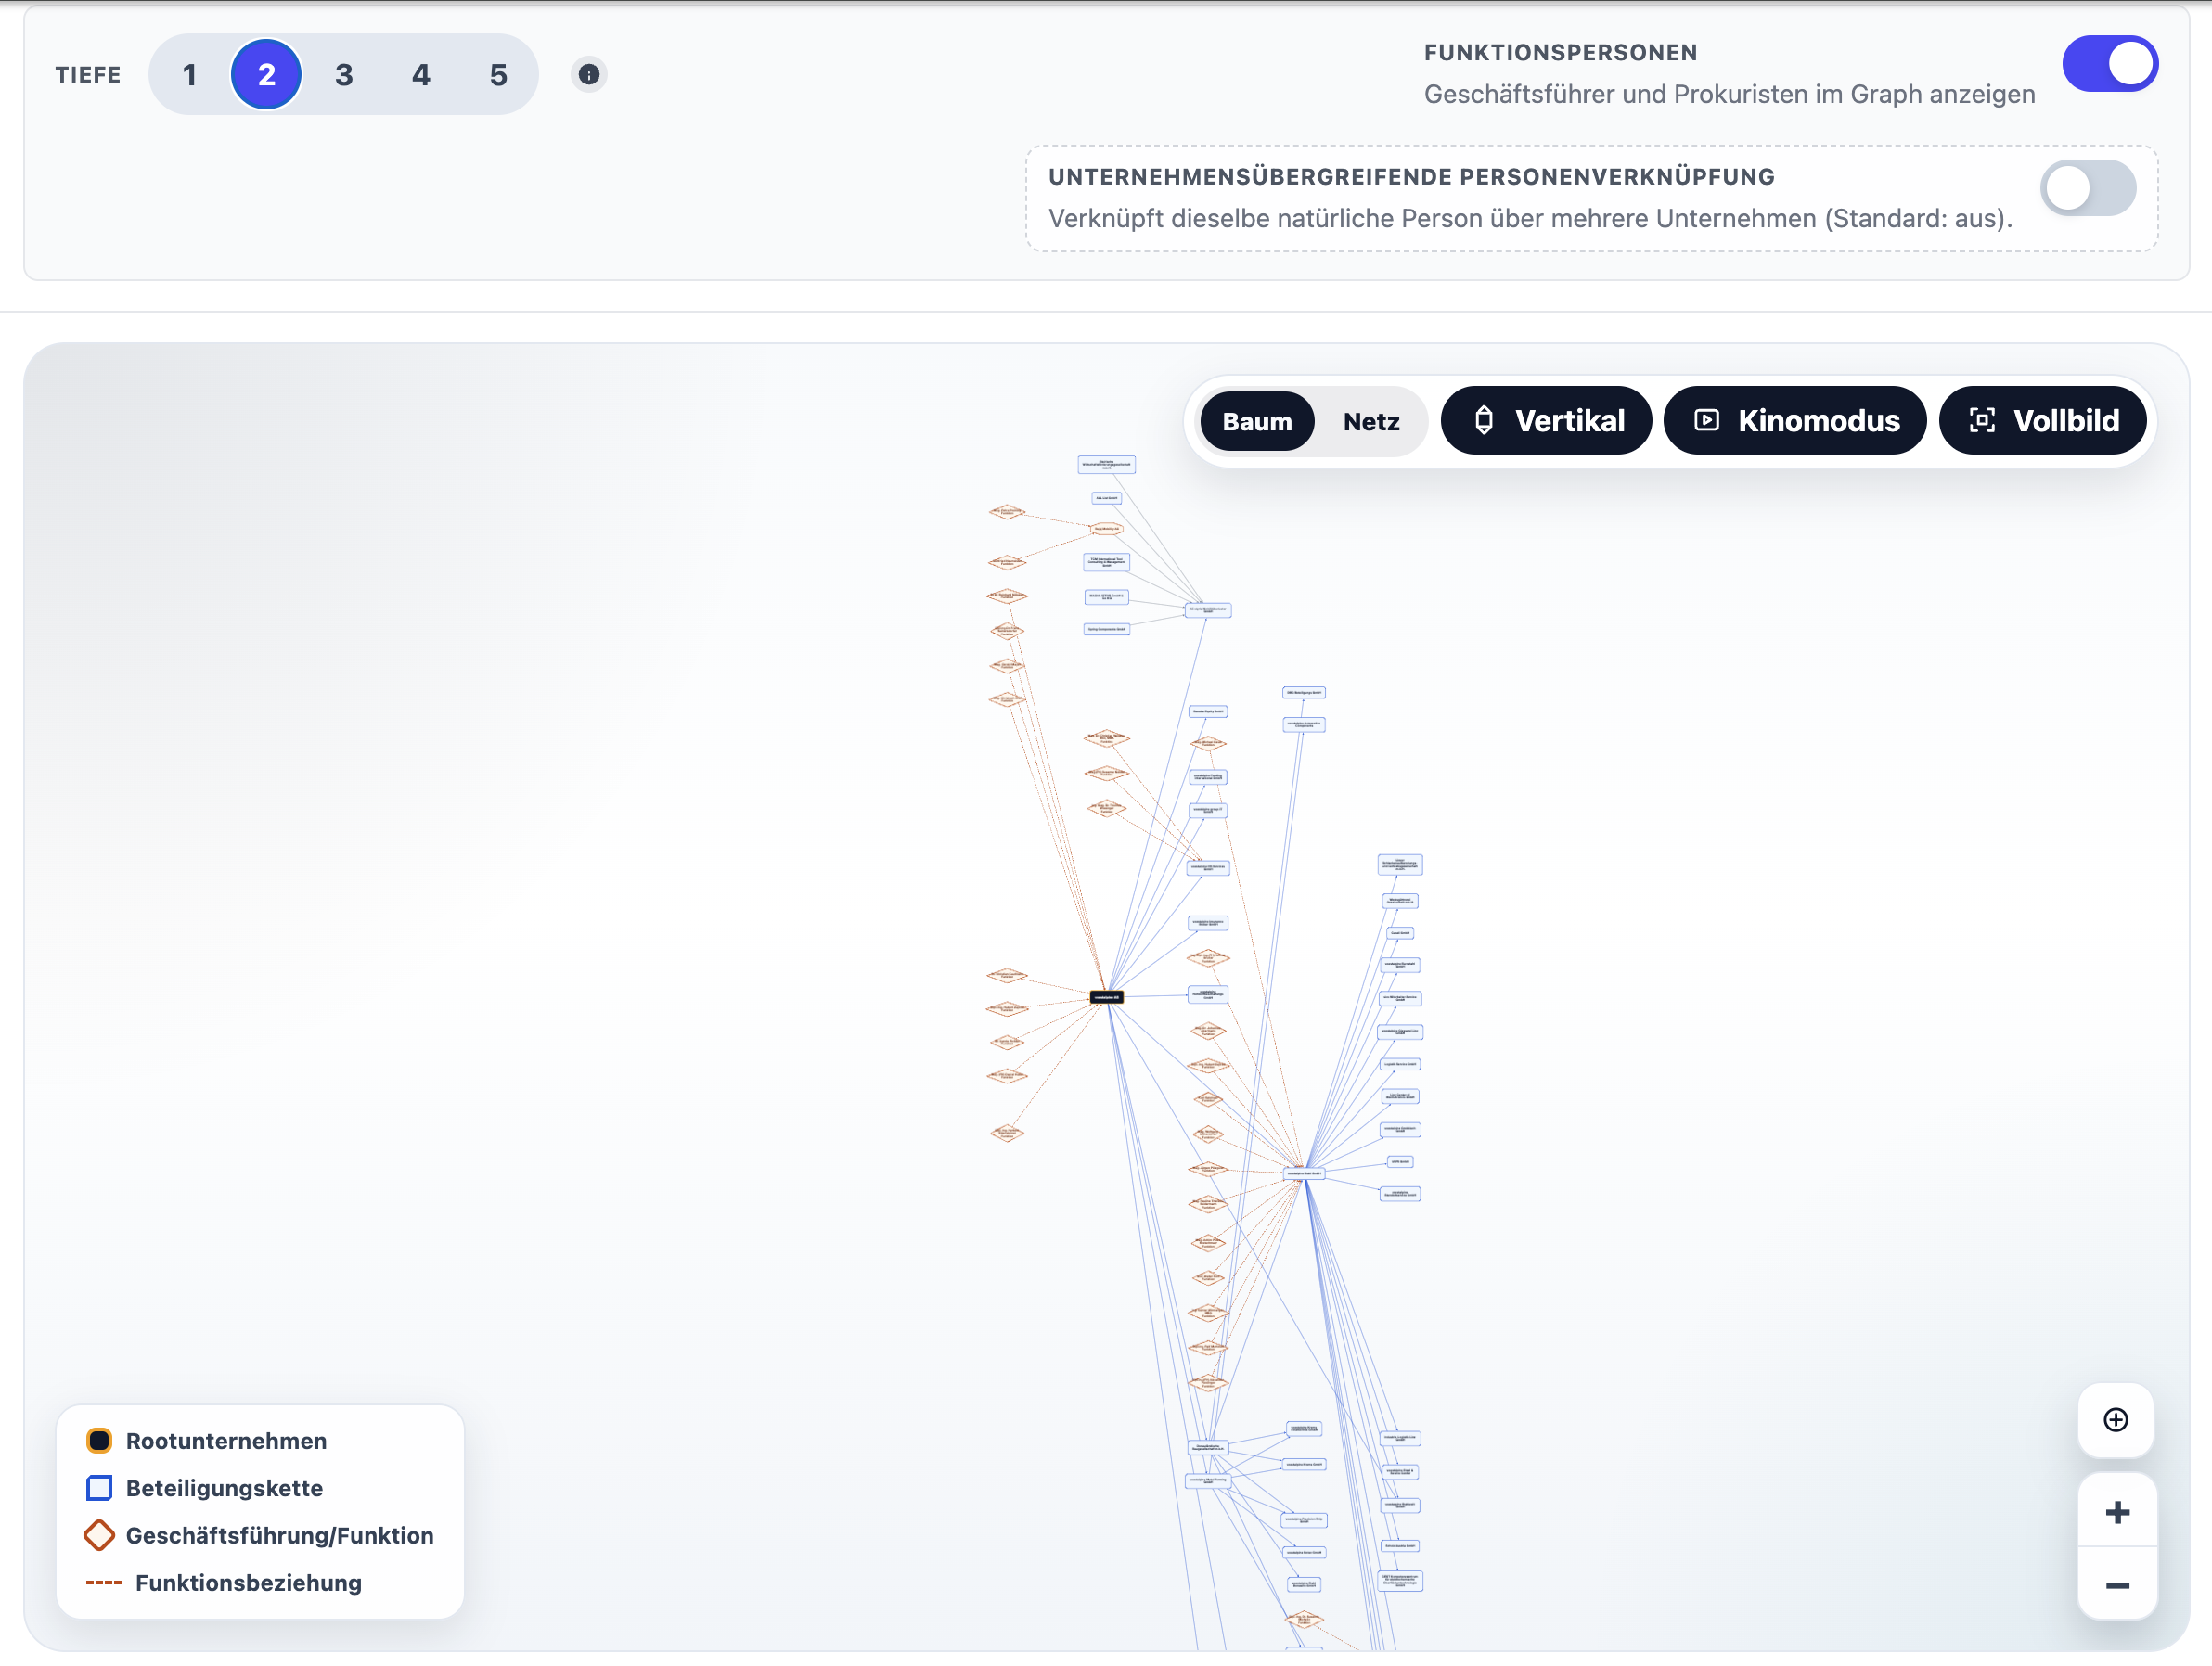Click the Rootunternehmen legend square
The image size is (2212, 1666).
[x=100, y=1440]
